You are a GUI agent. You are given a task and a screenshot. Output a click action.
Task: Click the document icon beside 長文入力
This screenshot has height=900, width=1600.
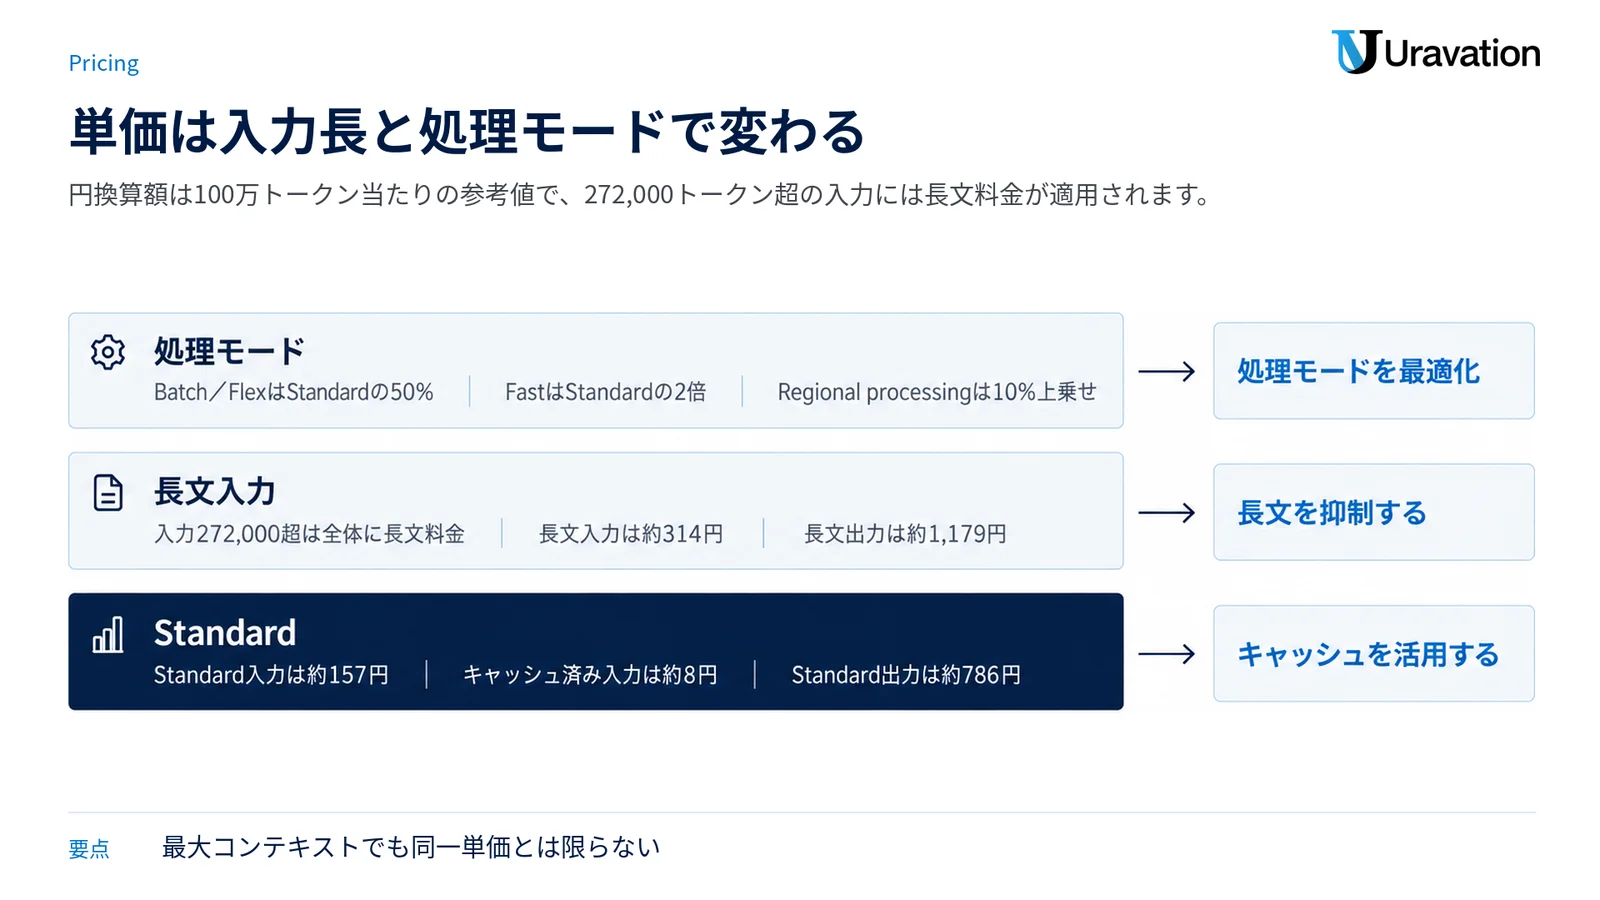click(x=108, y=493)
